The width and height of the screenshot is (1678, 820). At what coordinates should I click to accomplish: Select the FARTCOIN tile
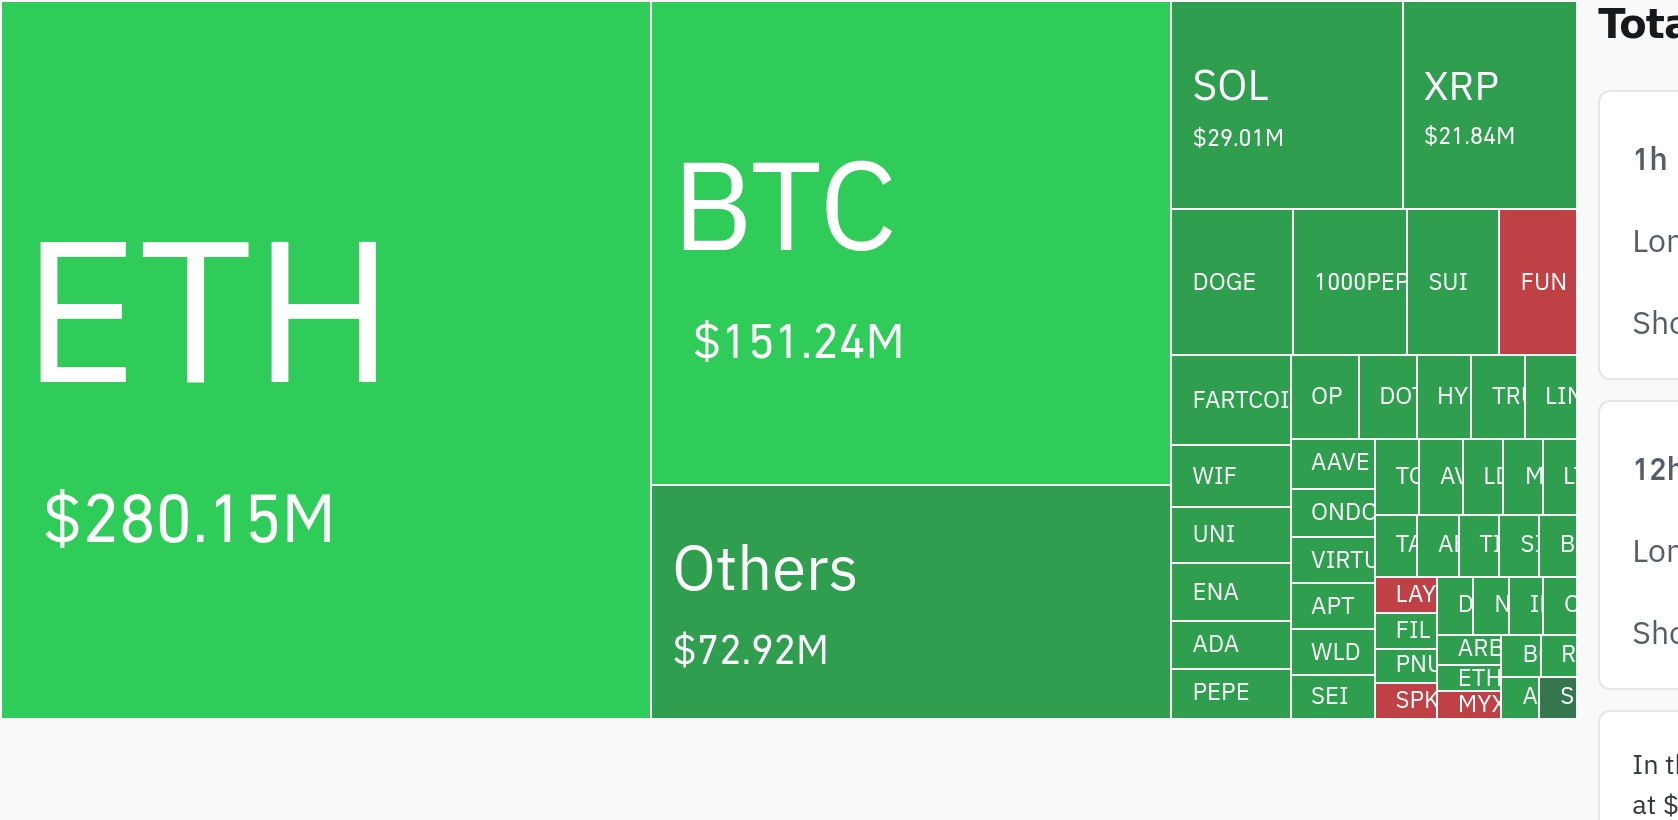(x=1231, y=400)
